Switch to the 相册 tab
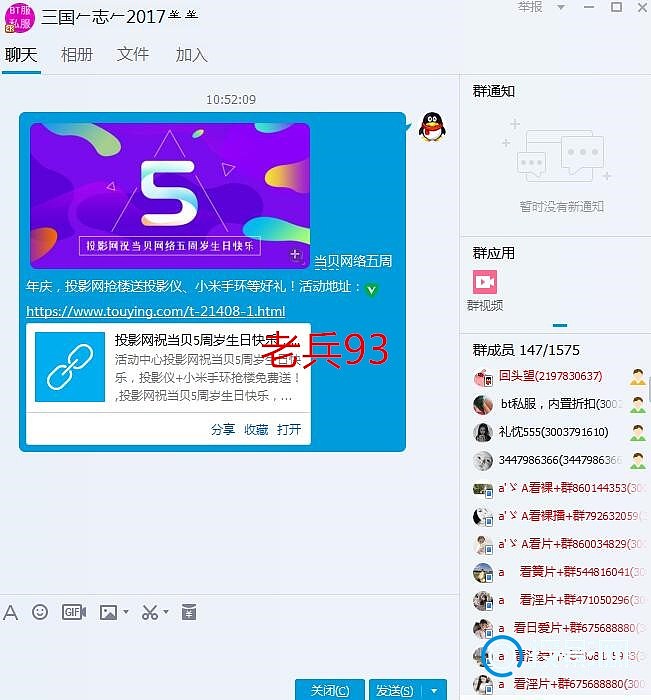This screenshot has width=651, height=700. (77, 55)
